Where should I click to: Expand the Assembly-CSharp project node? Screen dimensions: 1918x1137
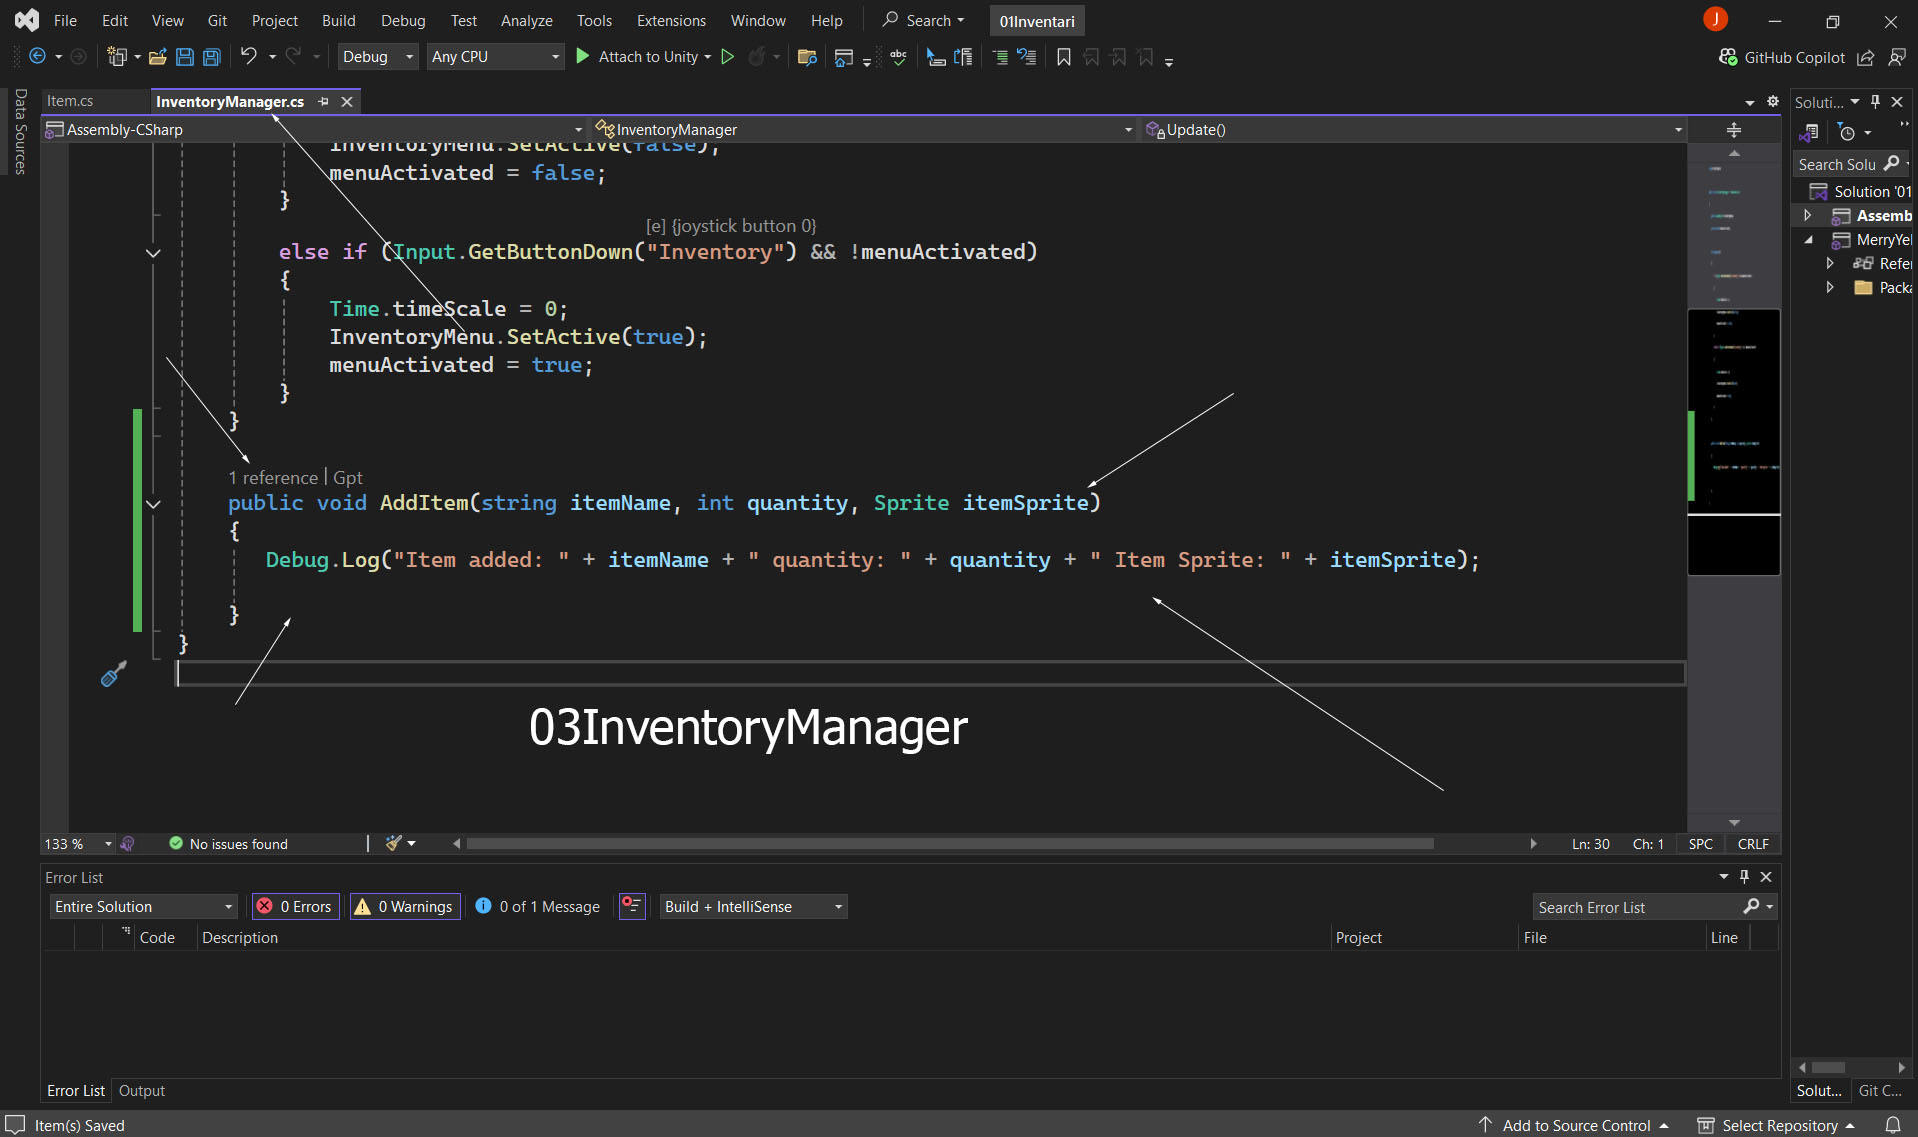click(x=1807, y=215)
